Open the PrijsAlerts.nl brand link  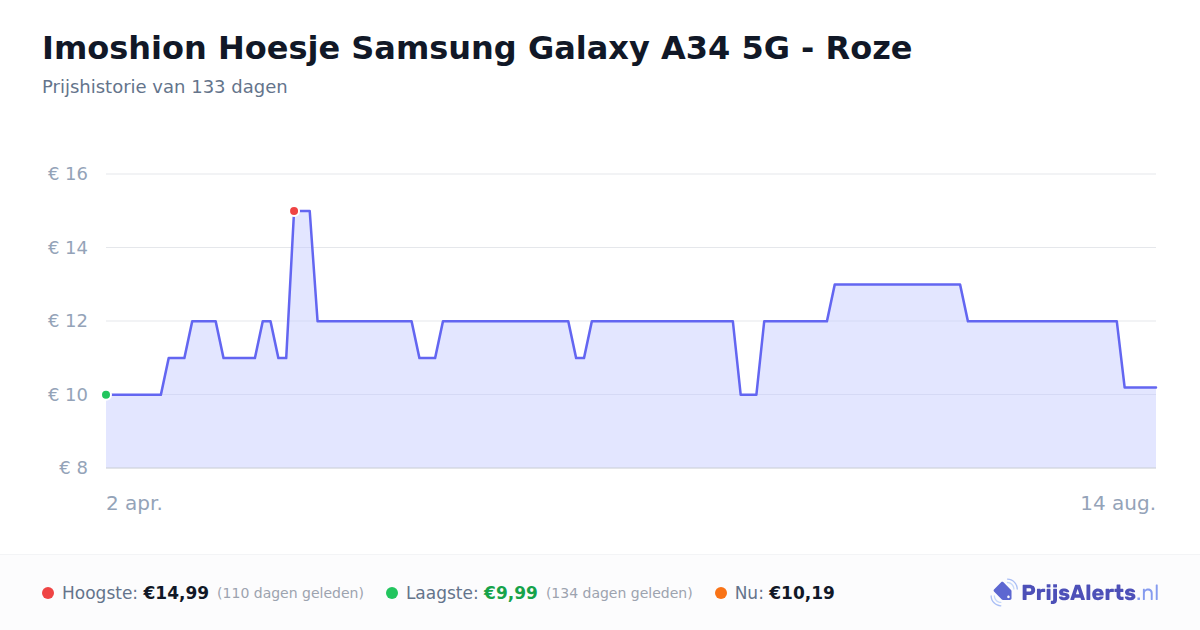pos(1075,593)
